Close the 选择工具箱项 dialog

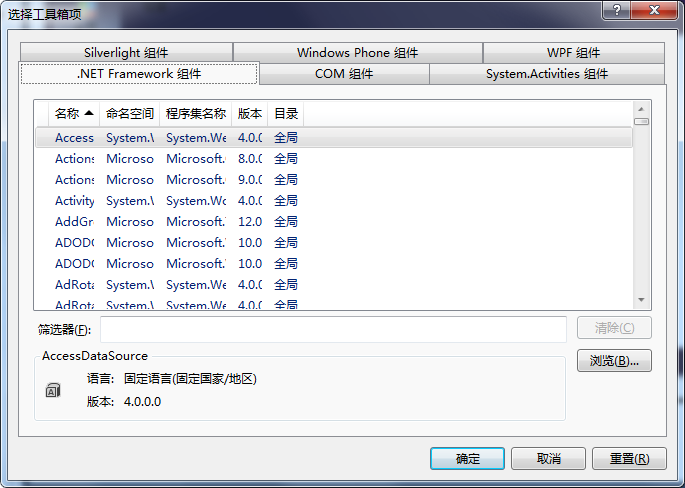point(654,10)
